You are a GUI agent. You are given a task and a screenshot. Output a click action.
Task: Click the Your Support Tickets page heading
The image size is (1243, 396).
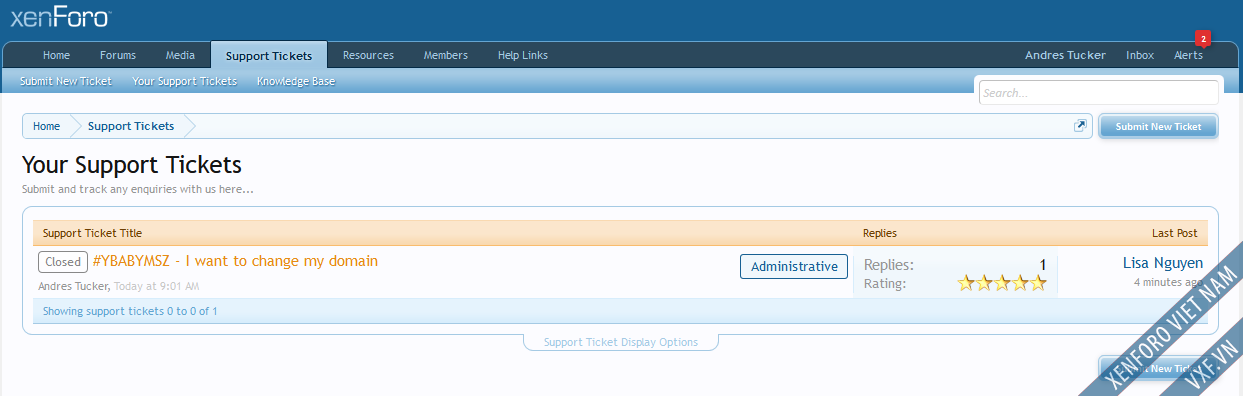[132, 165]
